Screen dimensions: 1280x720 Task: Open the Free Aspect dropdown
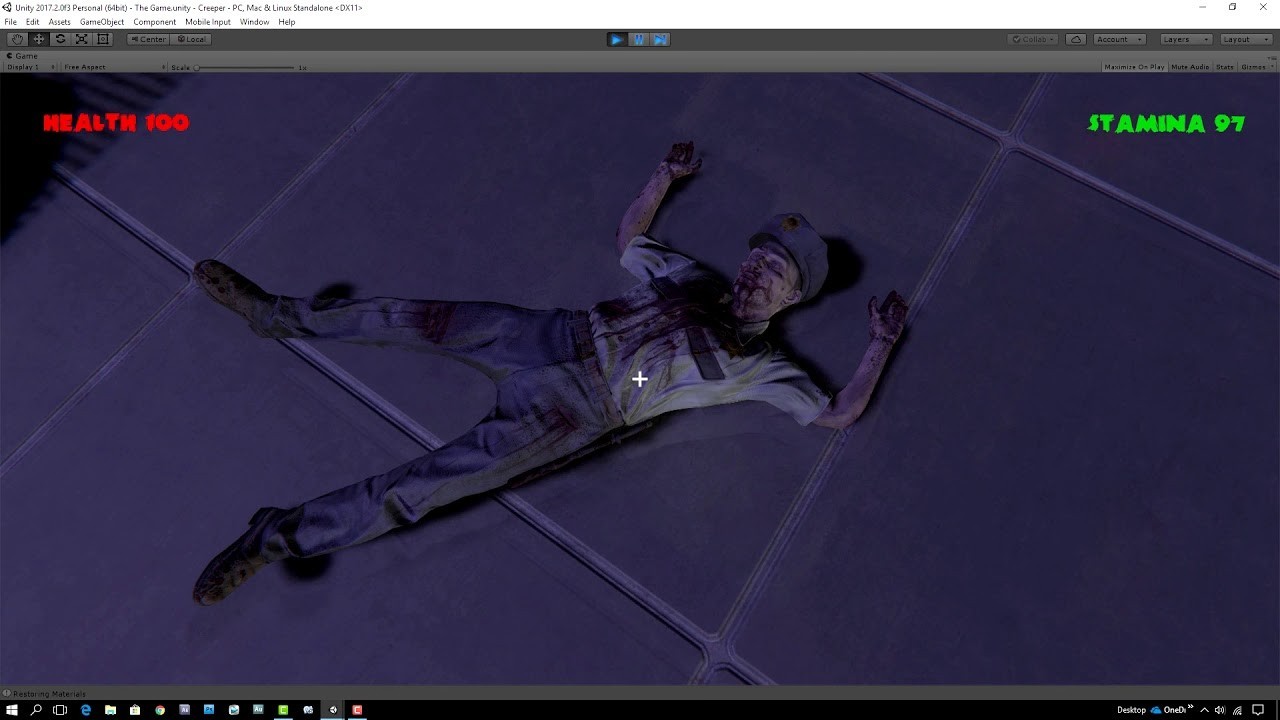[114, 67]
